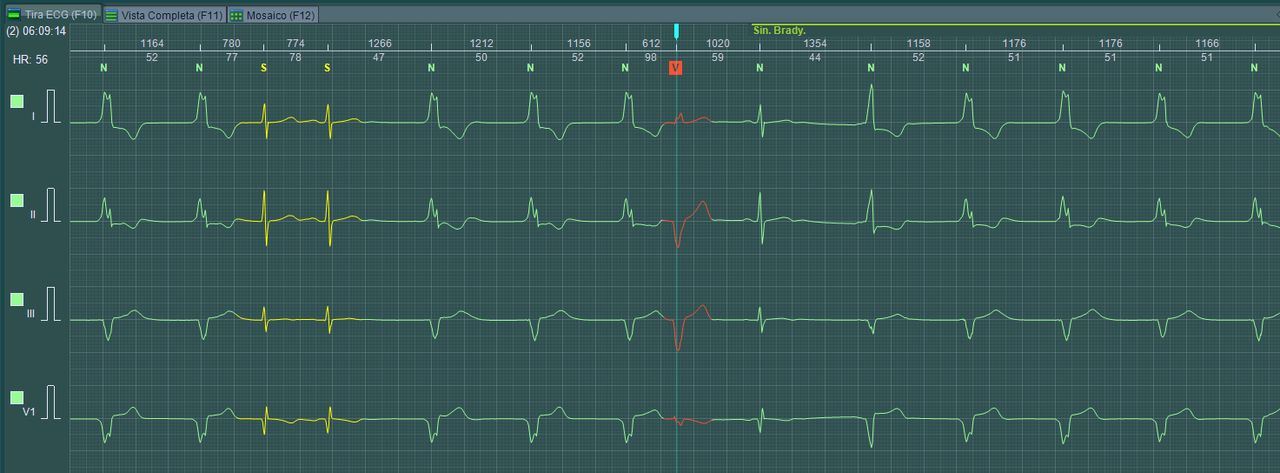The height and width of the screenshot is (473, 1280).
Task: Select the lead III calibration pulse icon
Action: tap(52, 303)
